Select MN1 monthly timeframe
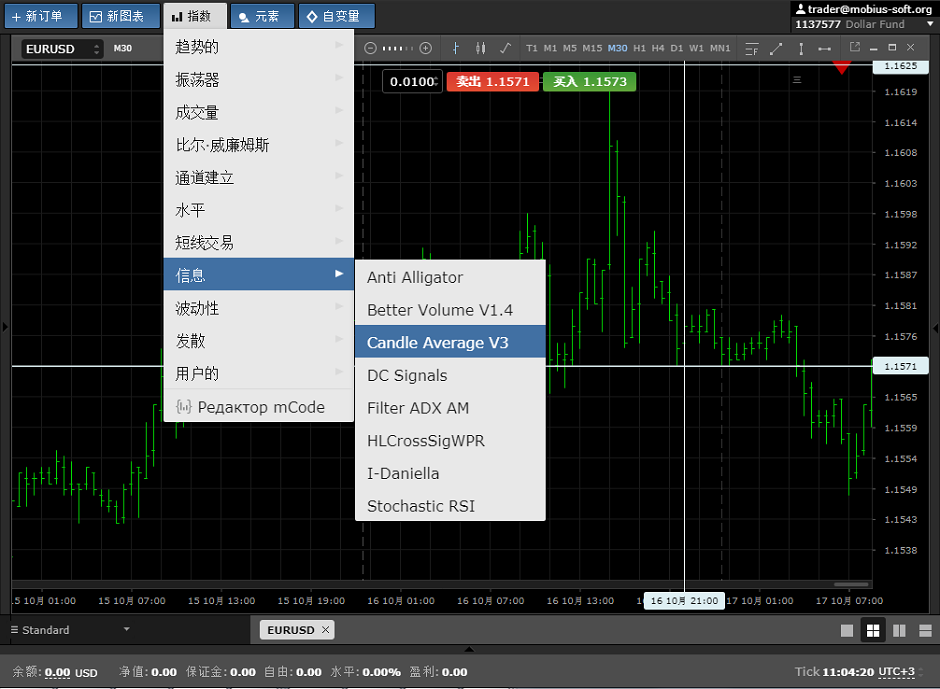Viewport: 940px width, 689px height. click(720, 49)
